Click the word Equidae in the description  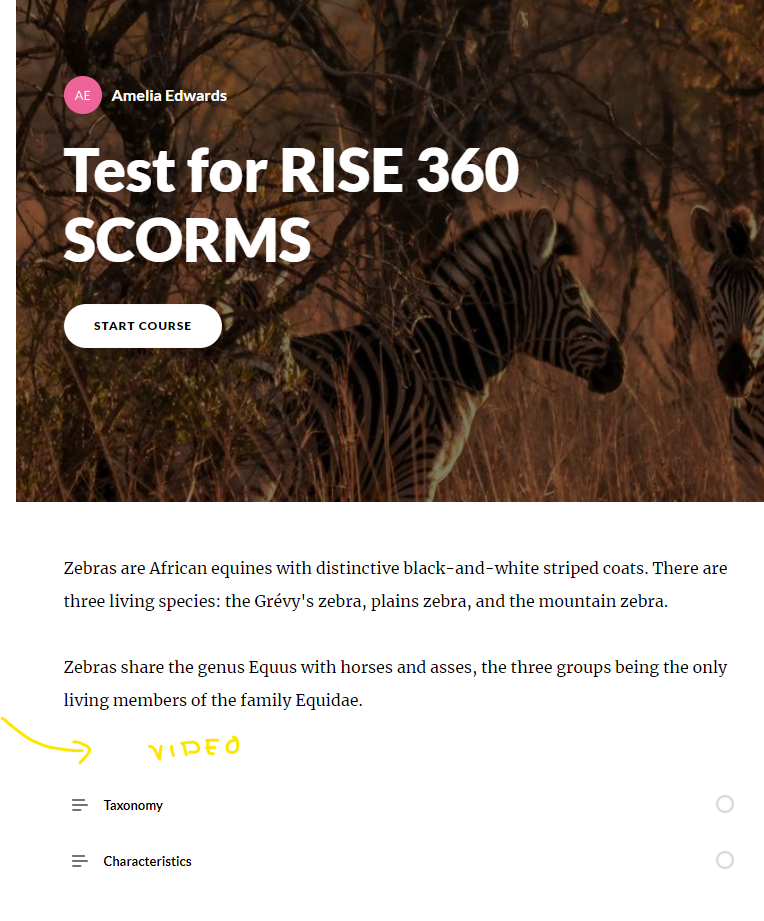click(329, 701)
